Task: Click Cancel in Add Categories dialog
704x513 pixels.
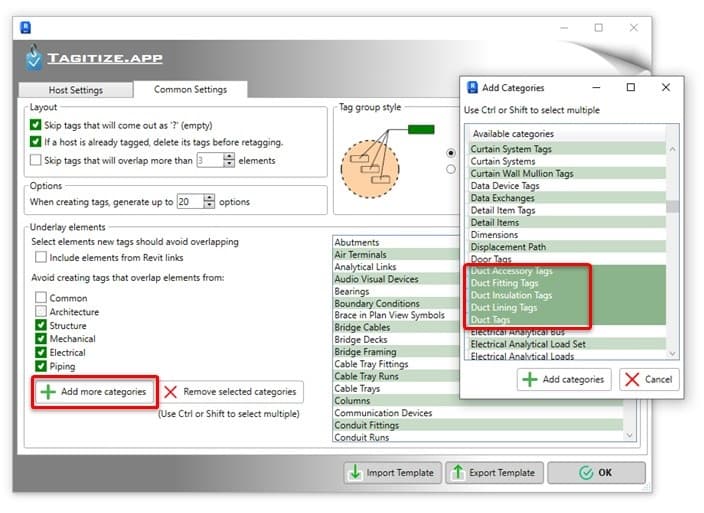Action: tap(649, 380)
